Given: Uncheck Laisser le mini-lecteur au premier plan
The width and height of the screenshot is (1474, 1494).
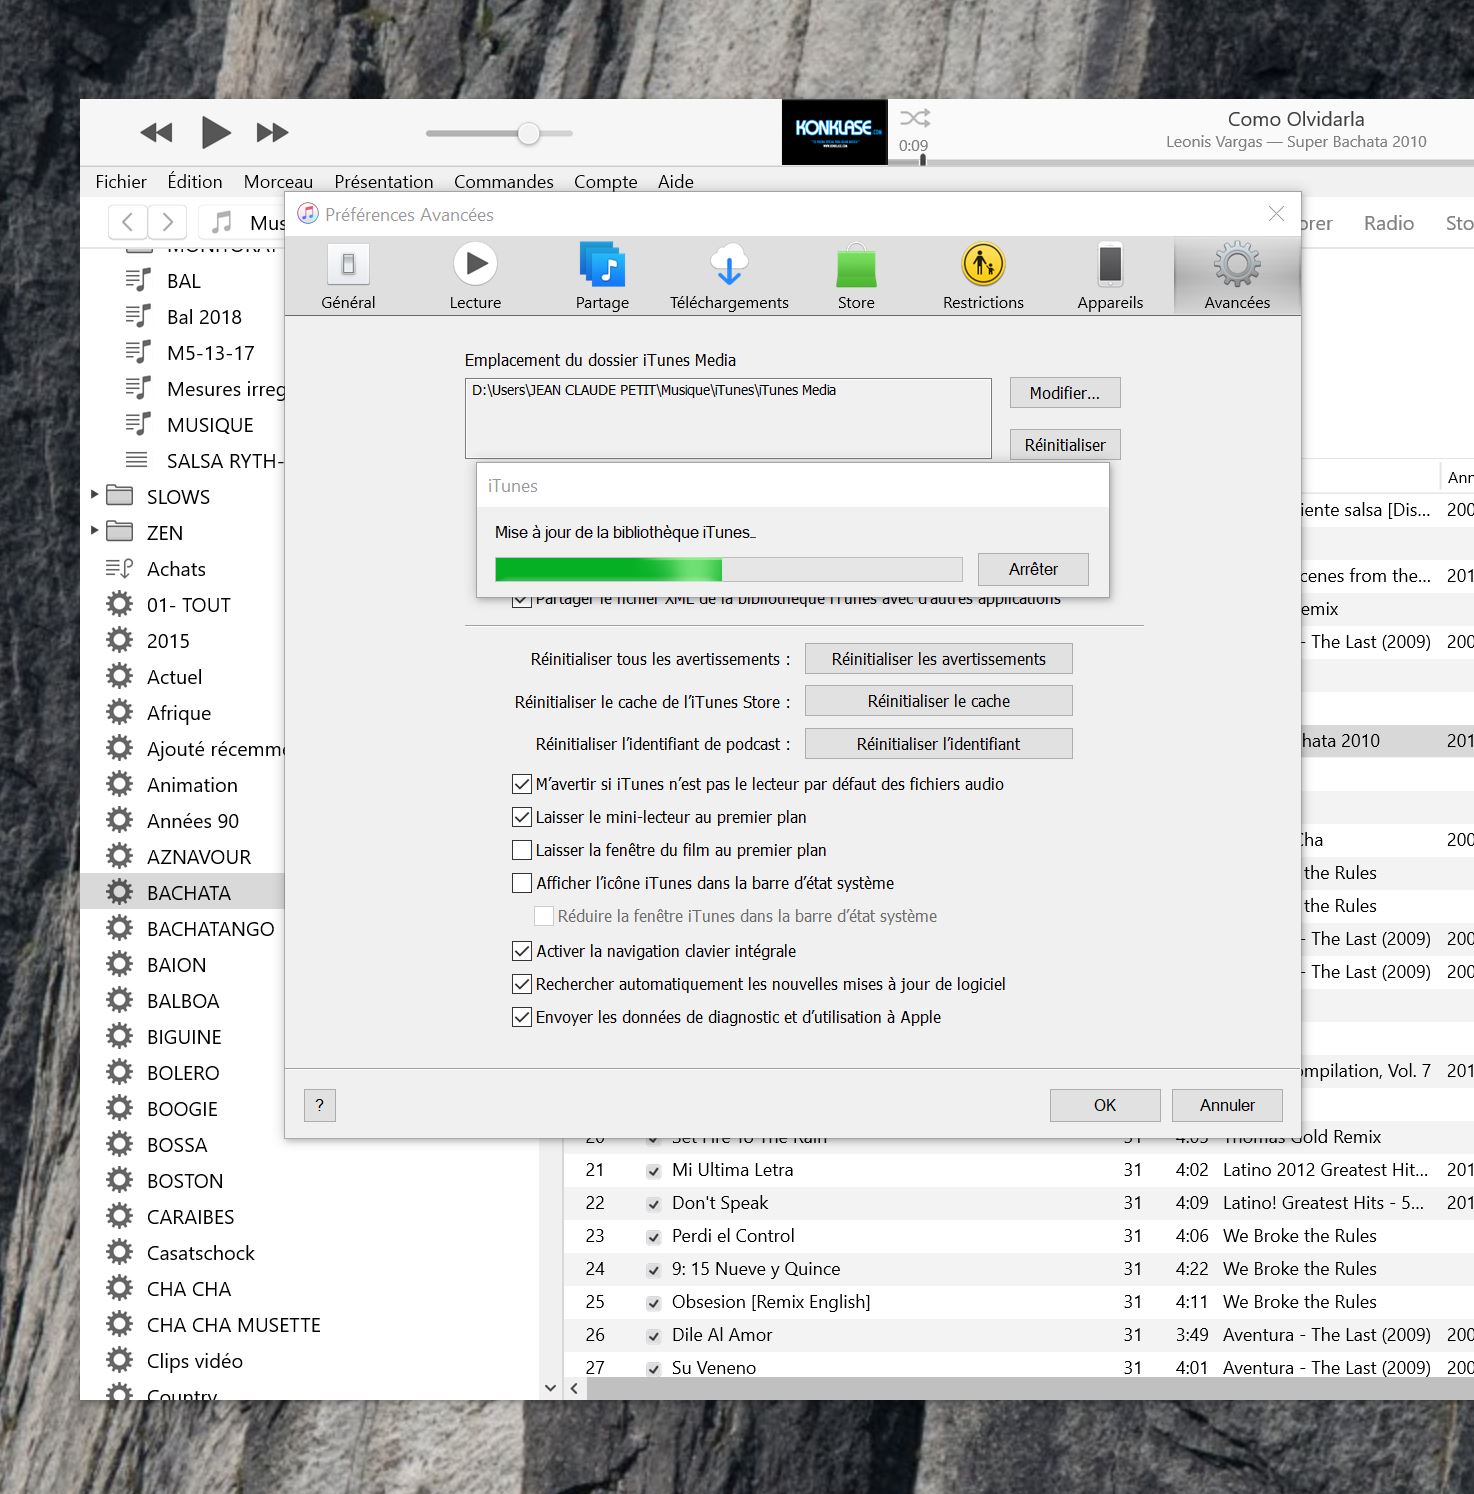Looking at the screenshot, I should pos(522,817).
